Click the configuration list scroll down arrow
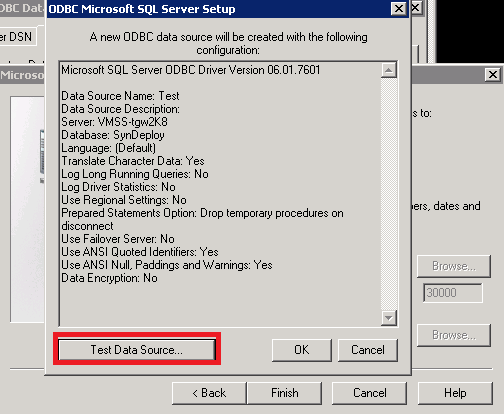This screenshot has height=414, width=504. 389,317
